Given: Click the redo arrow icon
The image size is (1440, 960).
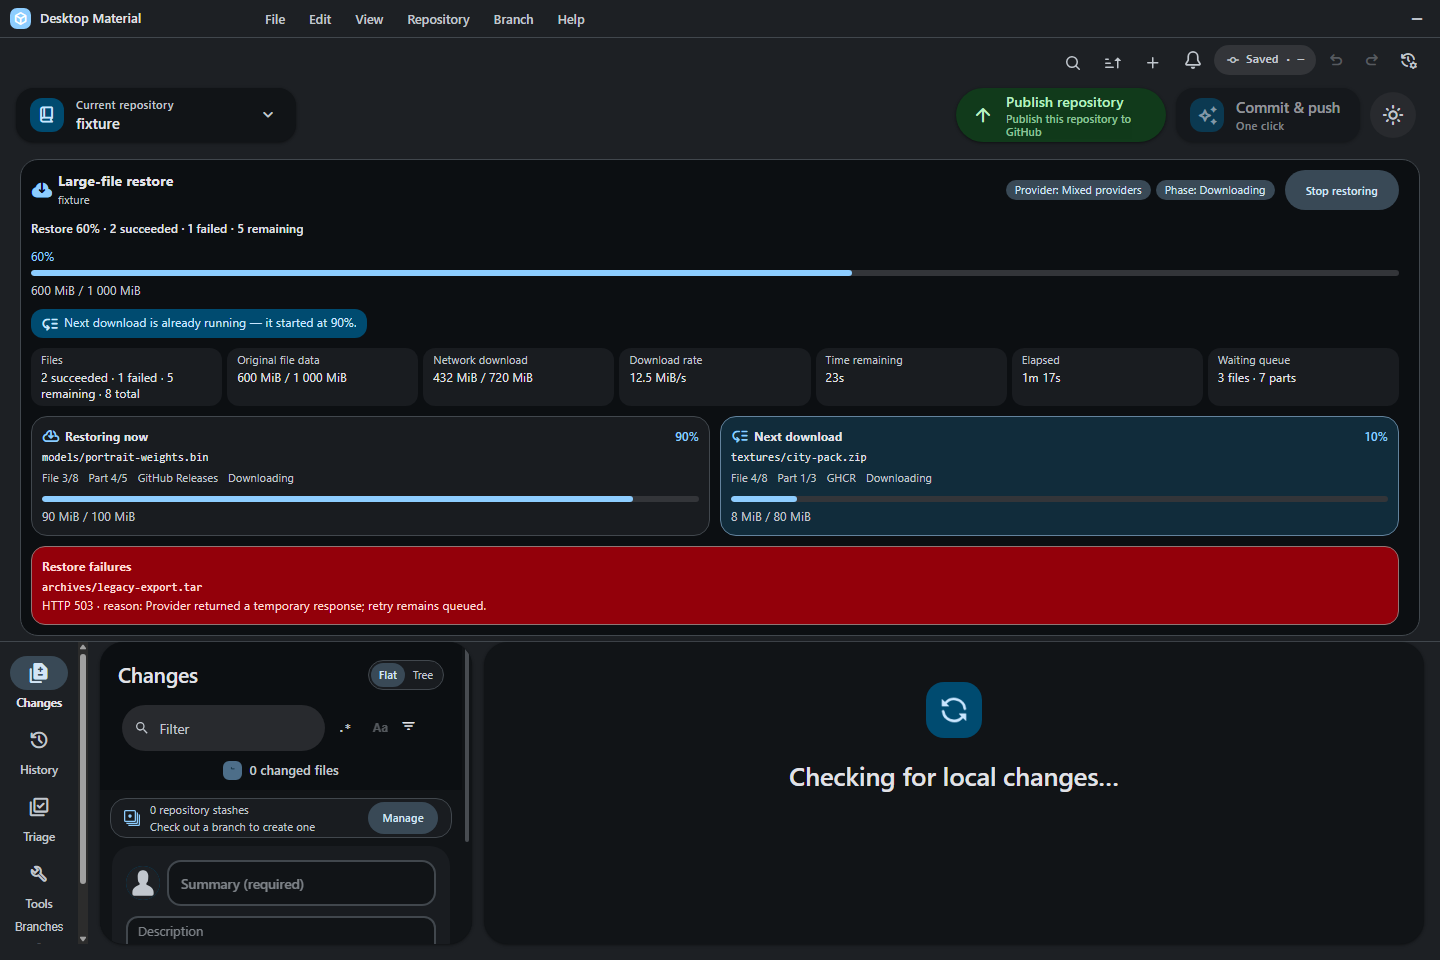Looking at the screenshot, I should tap(1372, 60).
